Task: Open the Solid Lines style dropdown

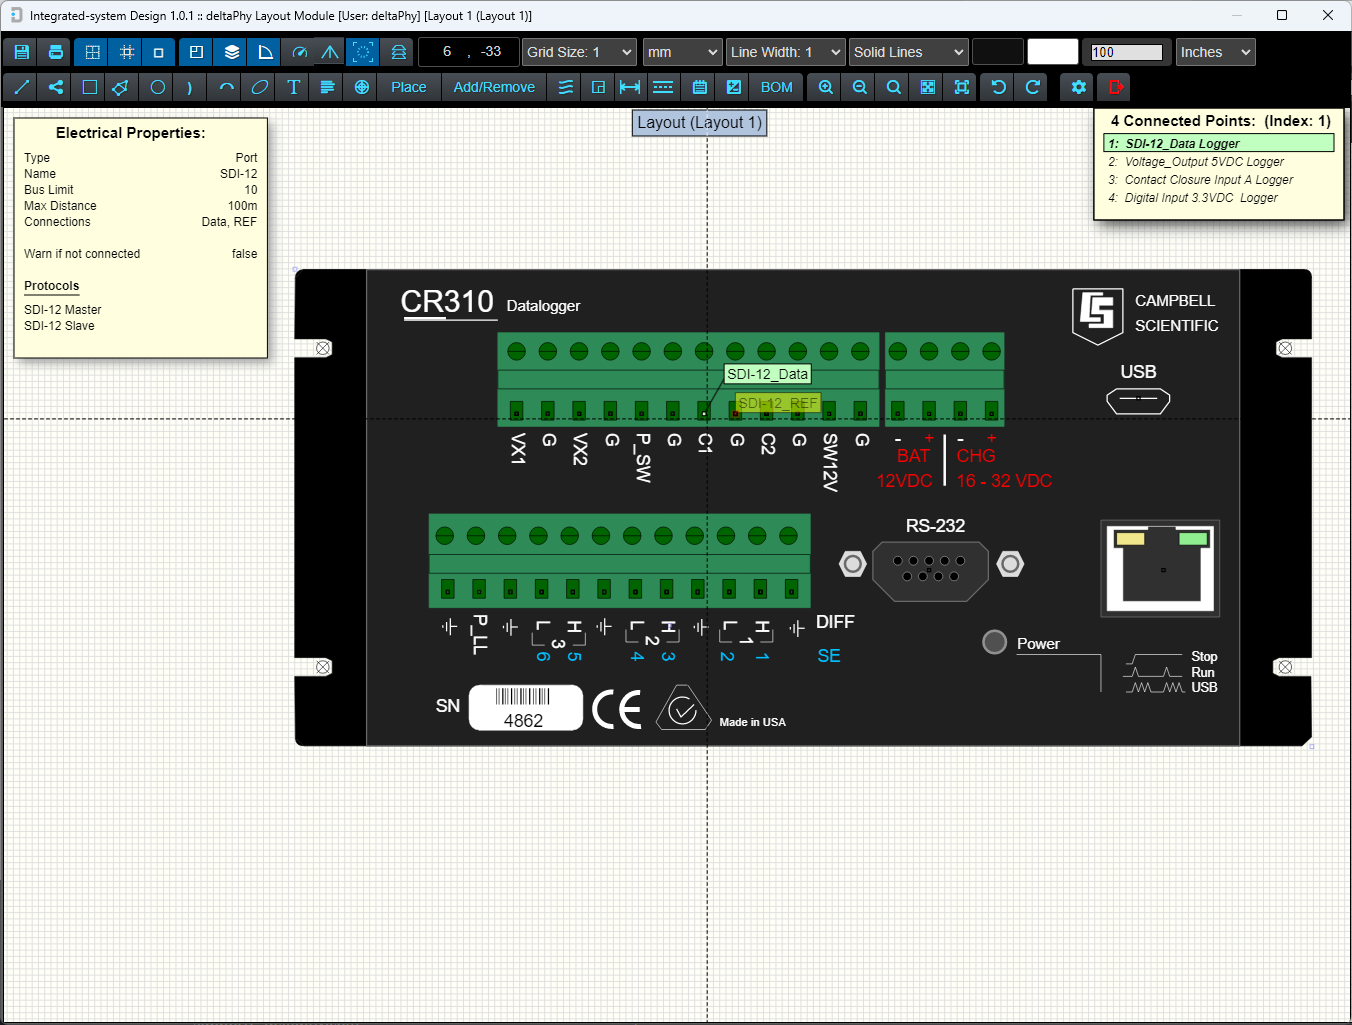Action: point(908,52)
